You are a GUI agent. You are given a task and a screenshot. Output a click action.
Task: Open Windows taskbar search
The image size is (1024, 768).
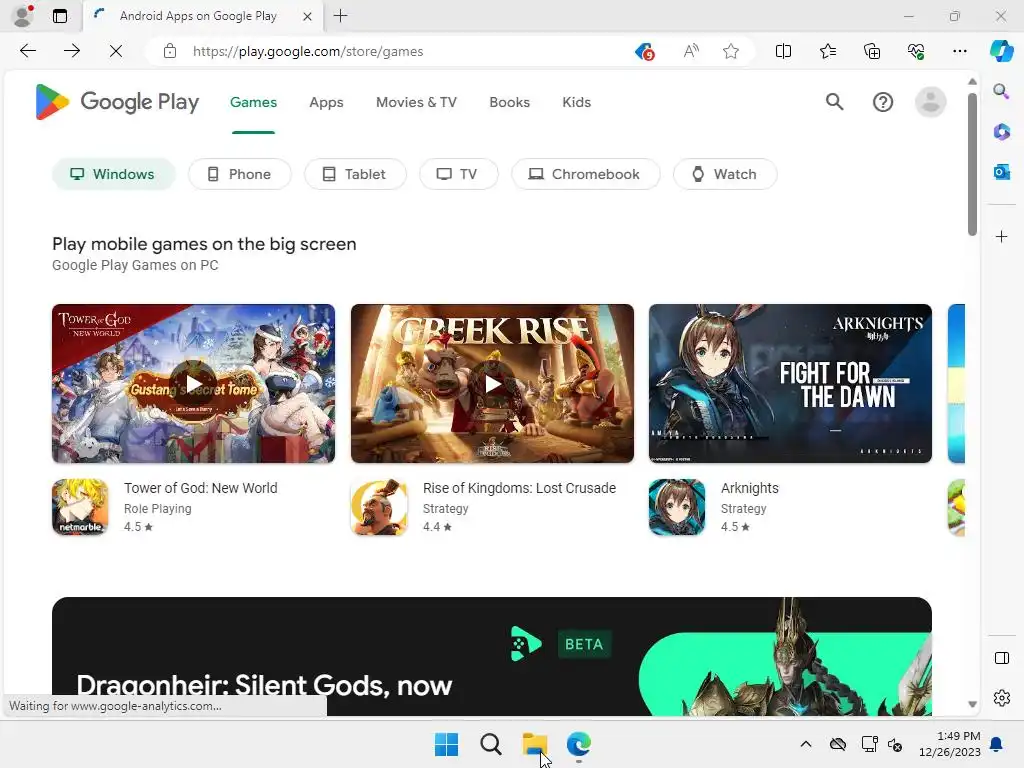coord(490,744)
